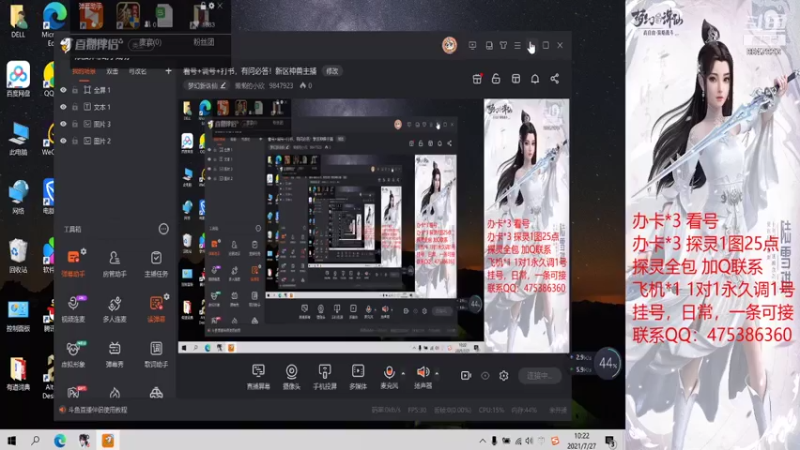Open the gift box icon with red dot
800x450 pixels.
click(477, 79)
